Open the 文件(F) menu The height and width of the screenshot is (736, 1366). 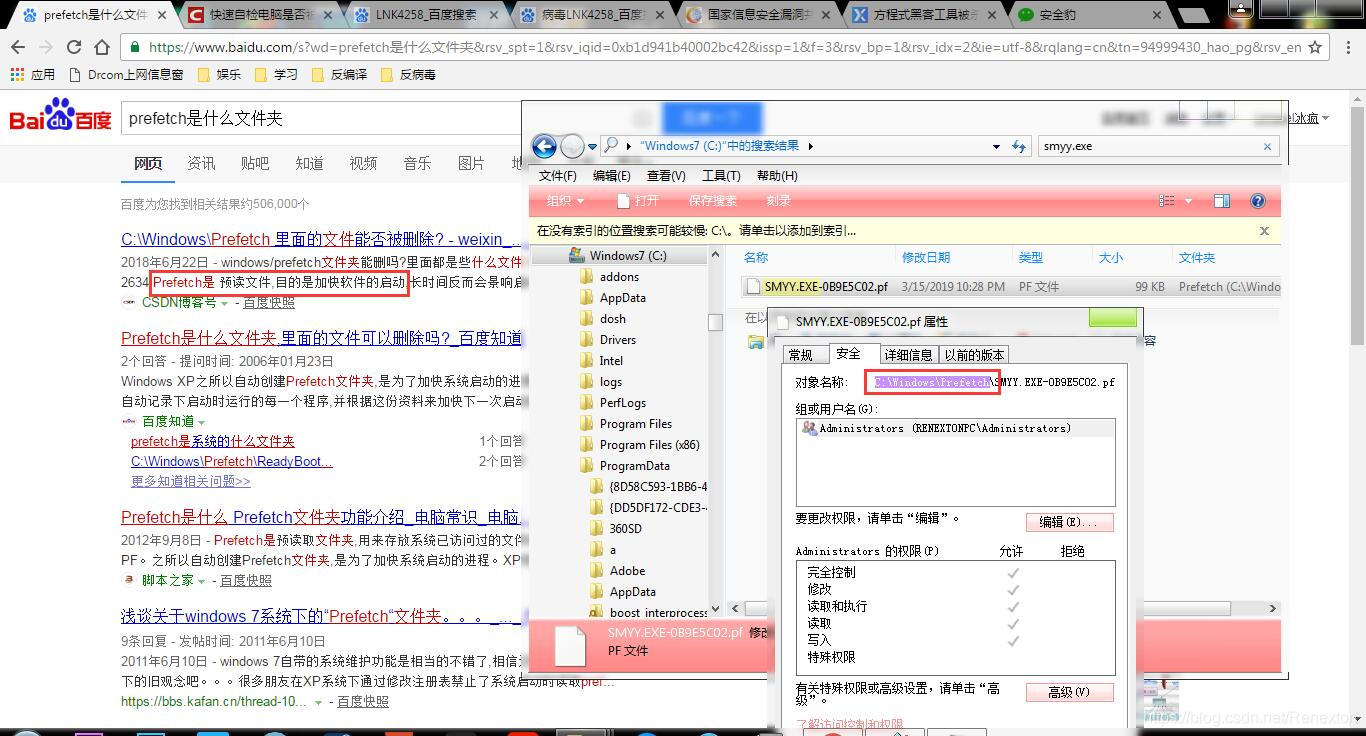click(558, 175)
